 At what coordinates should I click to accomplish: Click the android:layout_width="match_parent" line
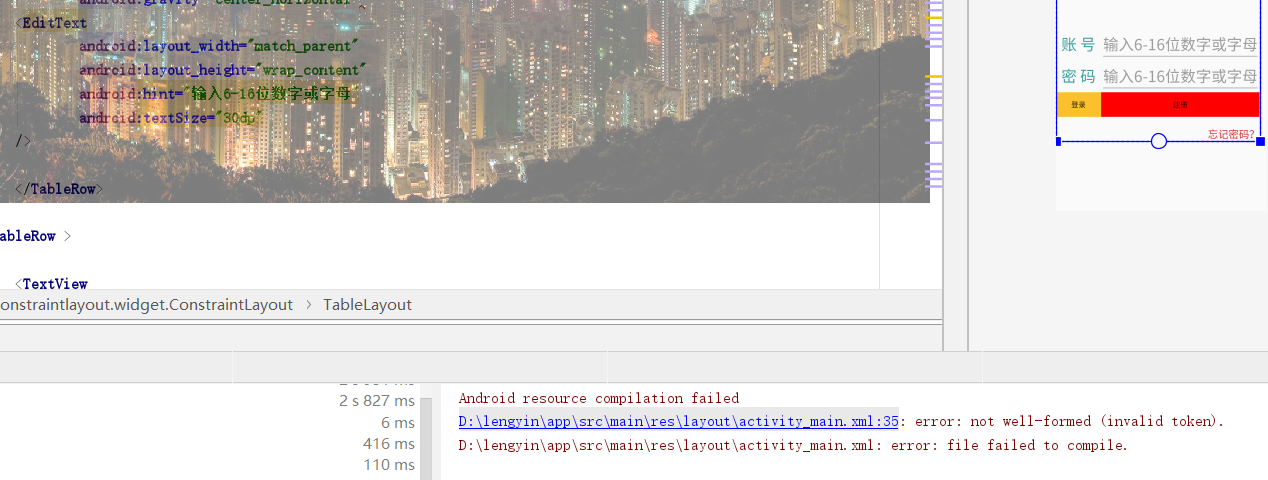[218, 46]
